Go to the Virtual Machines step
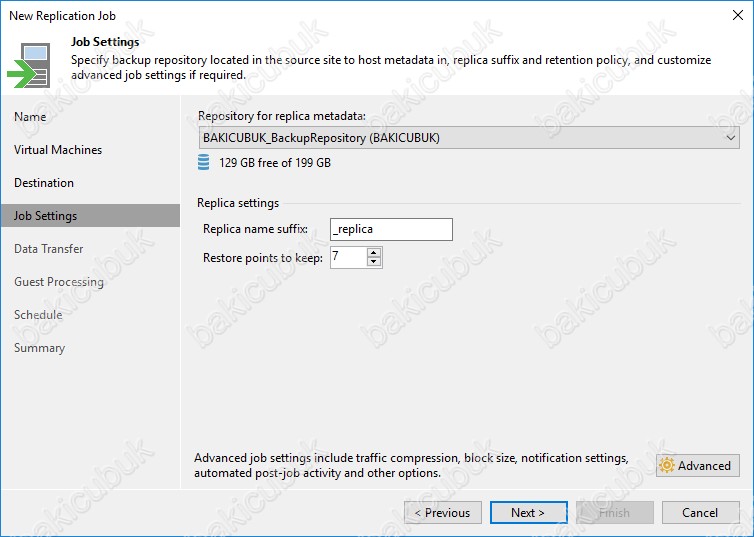The width and height of the screenshot is (754, 537). click(58, 150)
